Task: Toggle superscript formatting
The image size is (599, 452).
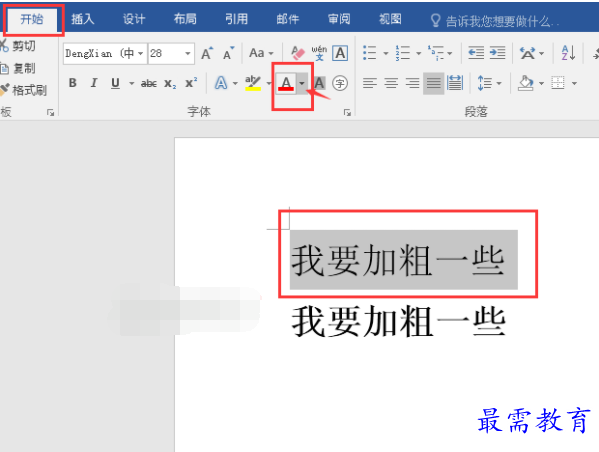Action: 191,83
